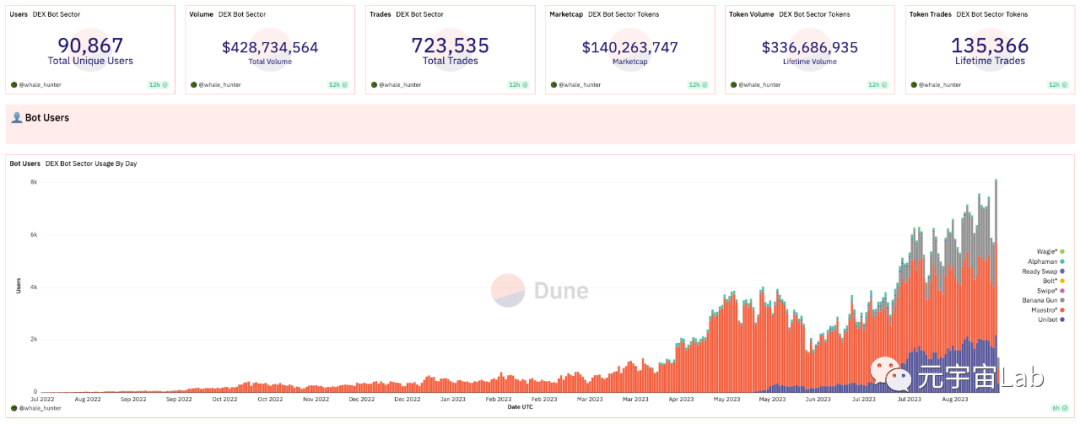Viewport: 1080px width, 424px height.
Task: Click the $336,686,935 lifetime volume value
Action: (810, 47)
